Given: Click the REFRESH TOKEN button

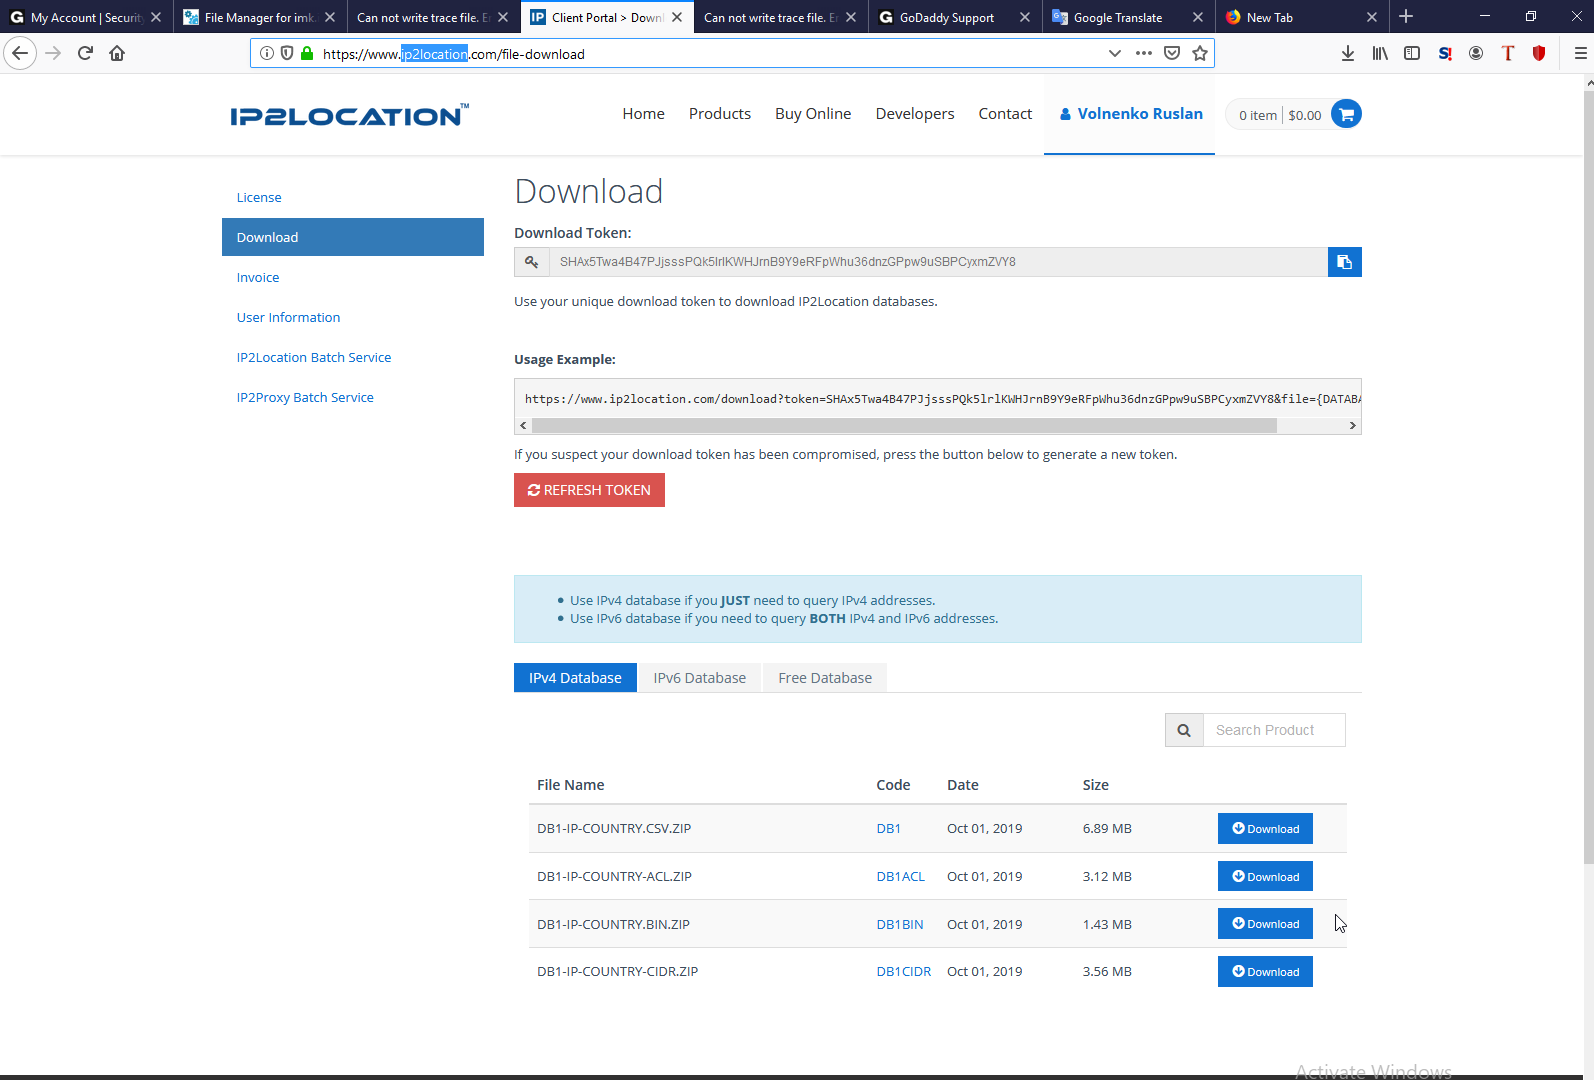Looking at the screenshot, I should point(589,490).
